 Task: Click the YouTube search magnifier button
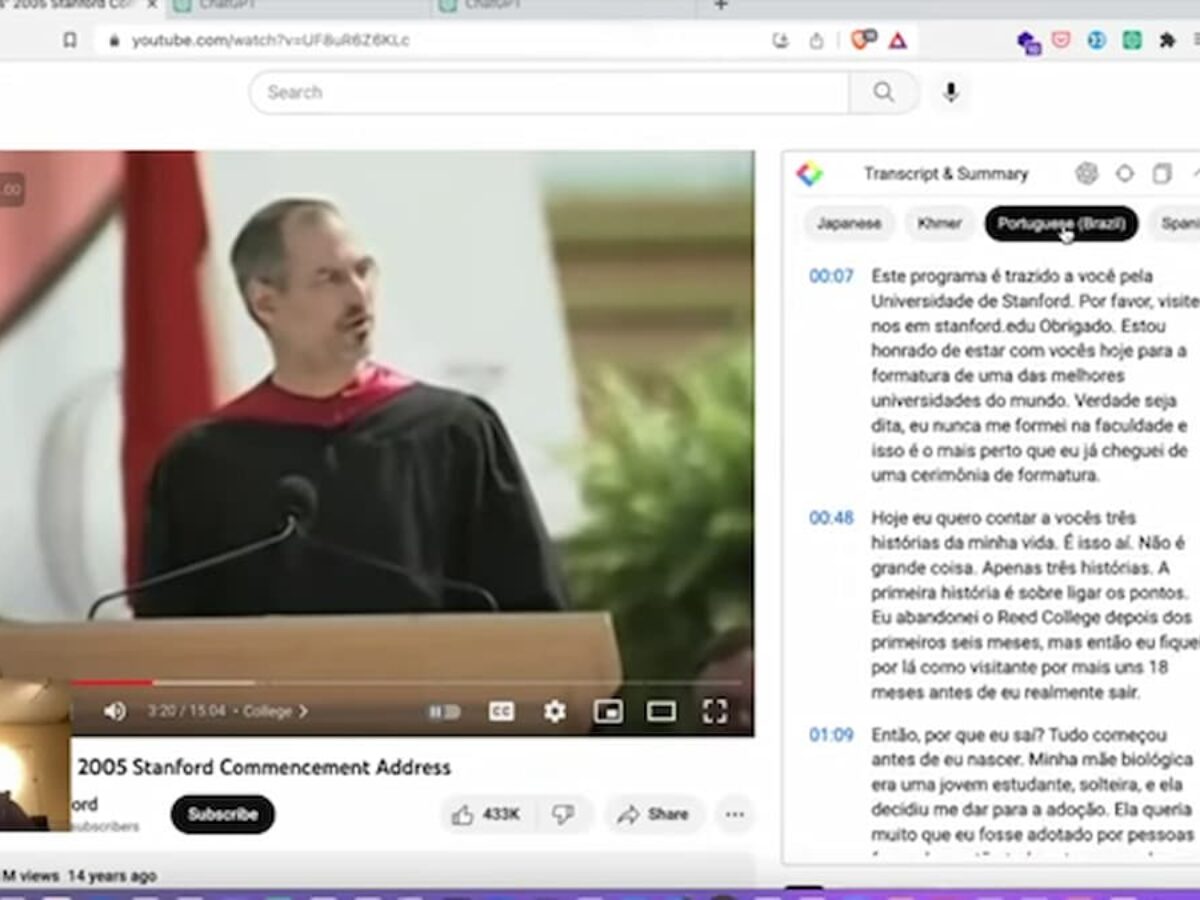click(x=884, y=92)
